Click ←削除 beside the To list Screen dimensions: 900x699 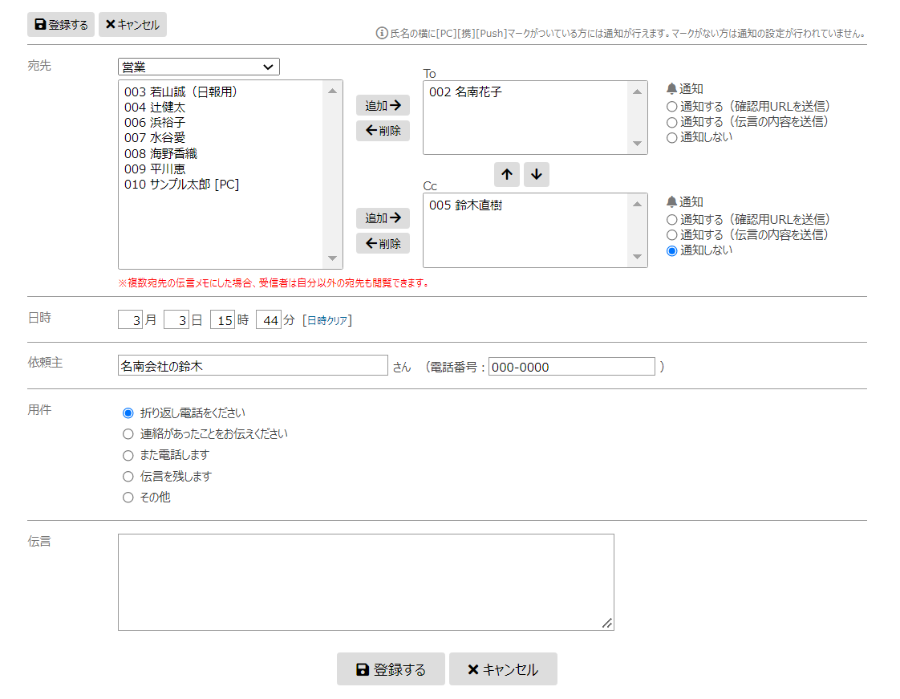click(382, 131)
